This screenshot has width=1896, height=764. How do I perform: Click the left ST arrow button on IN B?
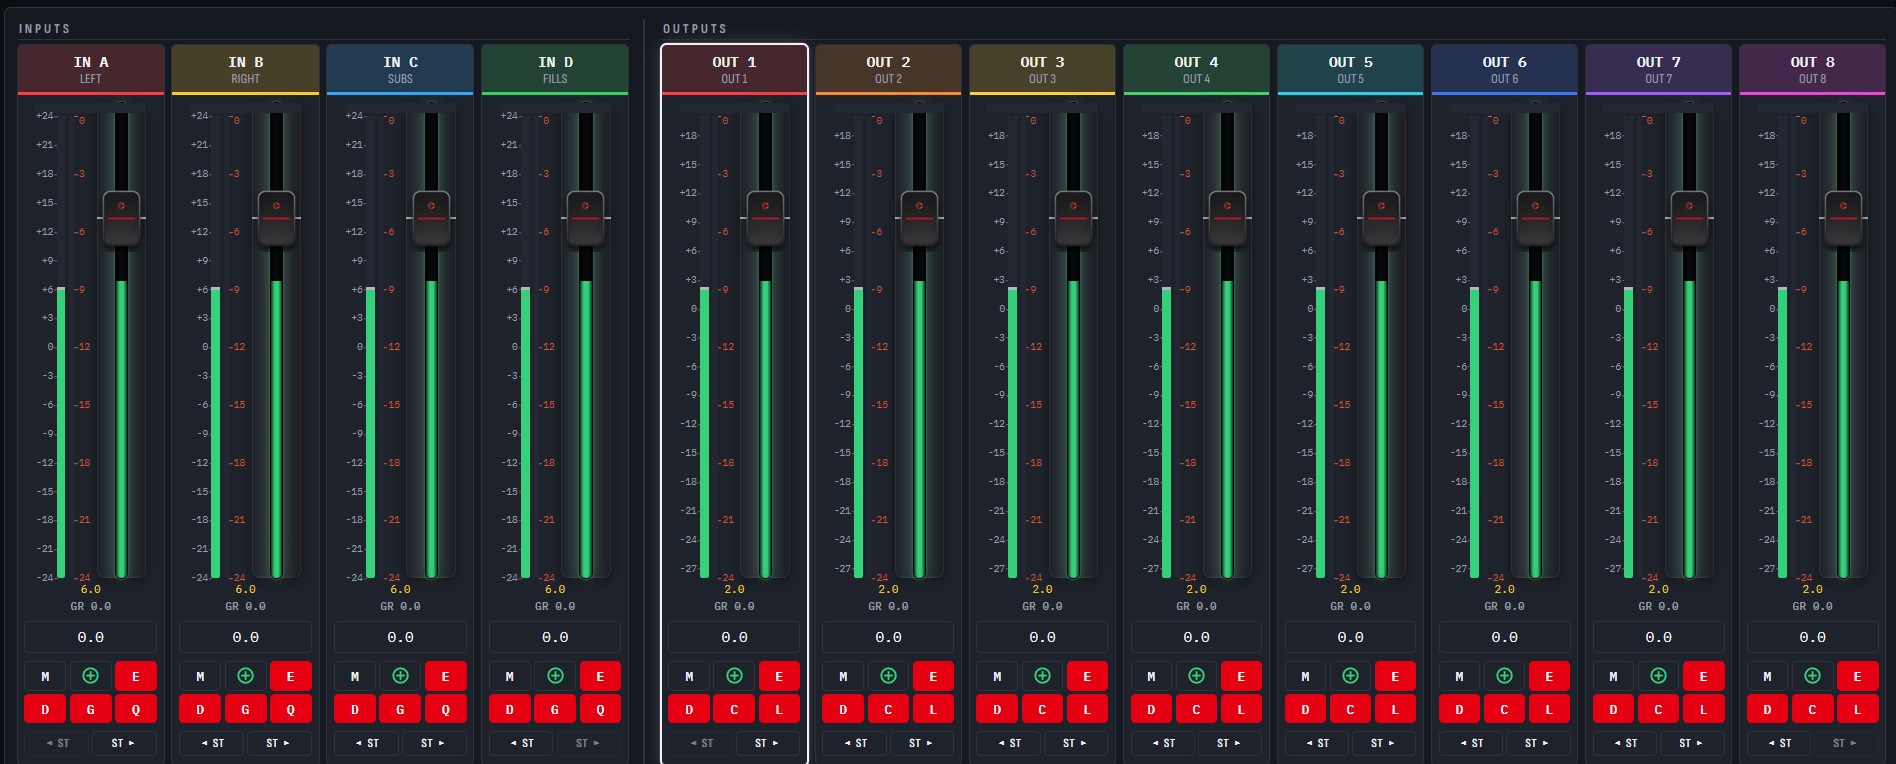(211, 743)
